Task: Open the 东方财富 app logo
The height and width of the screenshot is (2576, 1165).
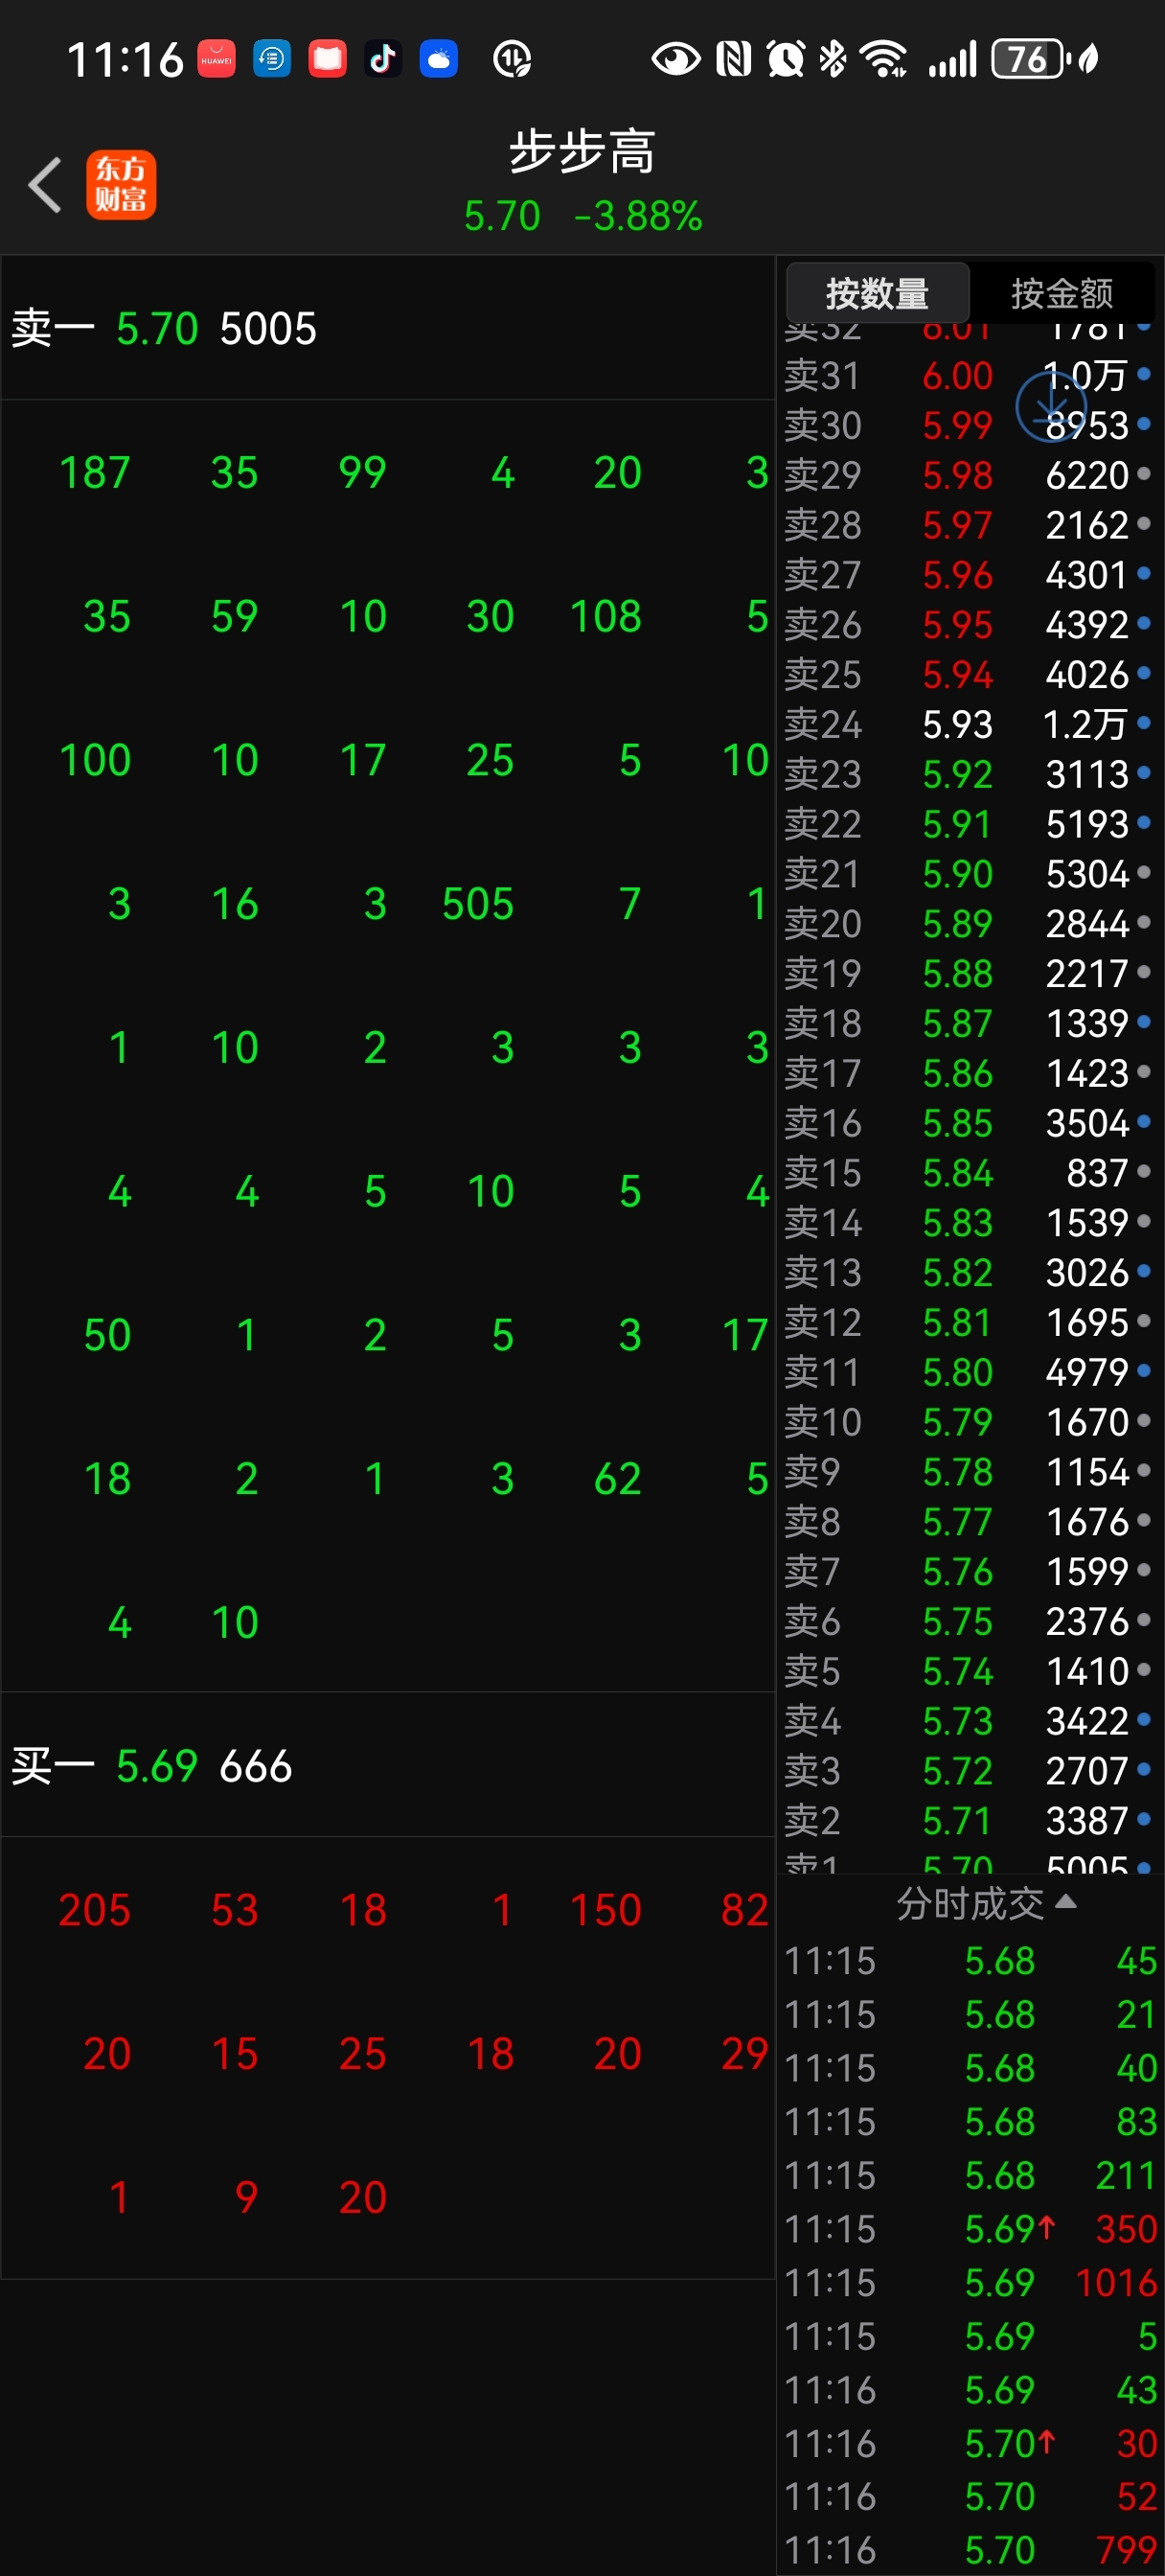Action: (x=121, y=185)
